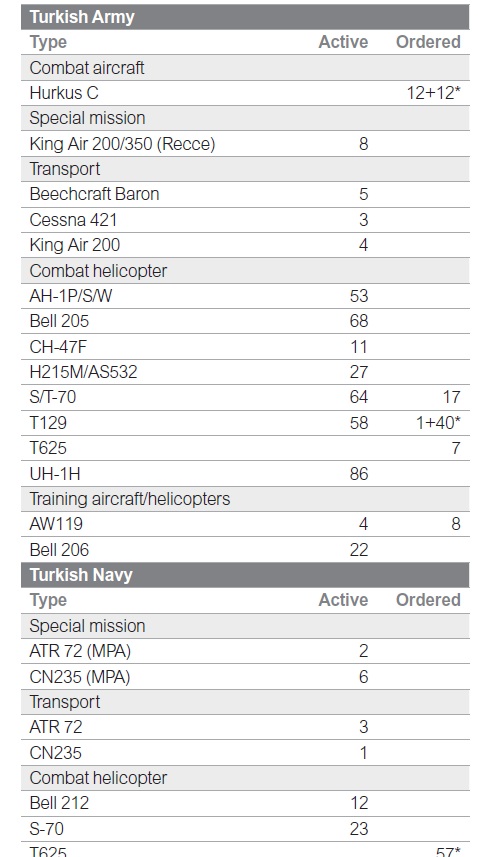This screenshot has width=487, height=857.
Task: Click the ATR 72 (MPA) row
Action: click(245, 651)
